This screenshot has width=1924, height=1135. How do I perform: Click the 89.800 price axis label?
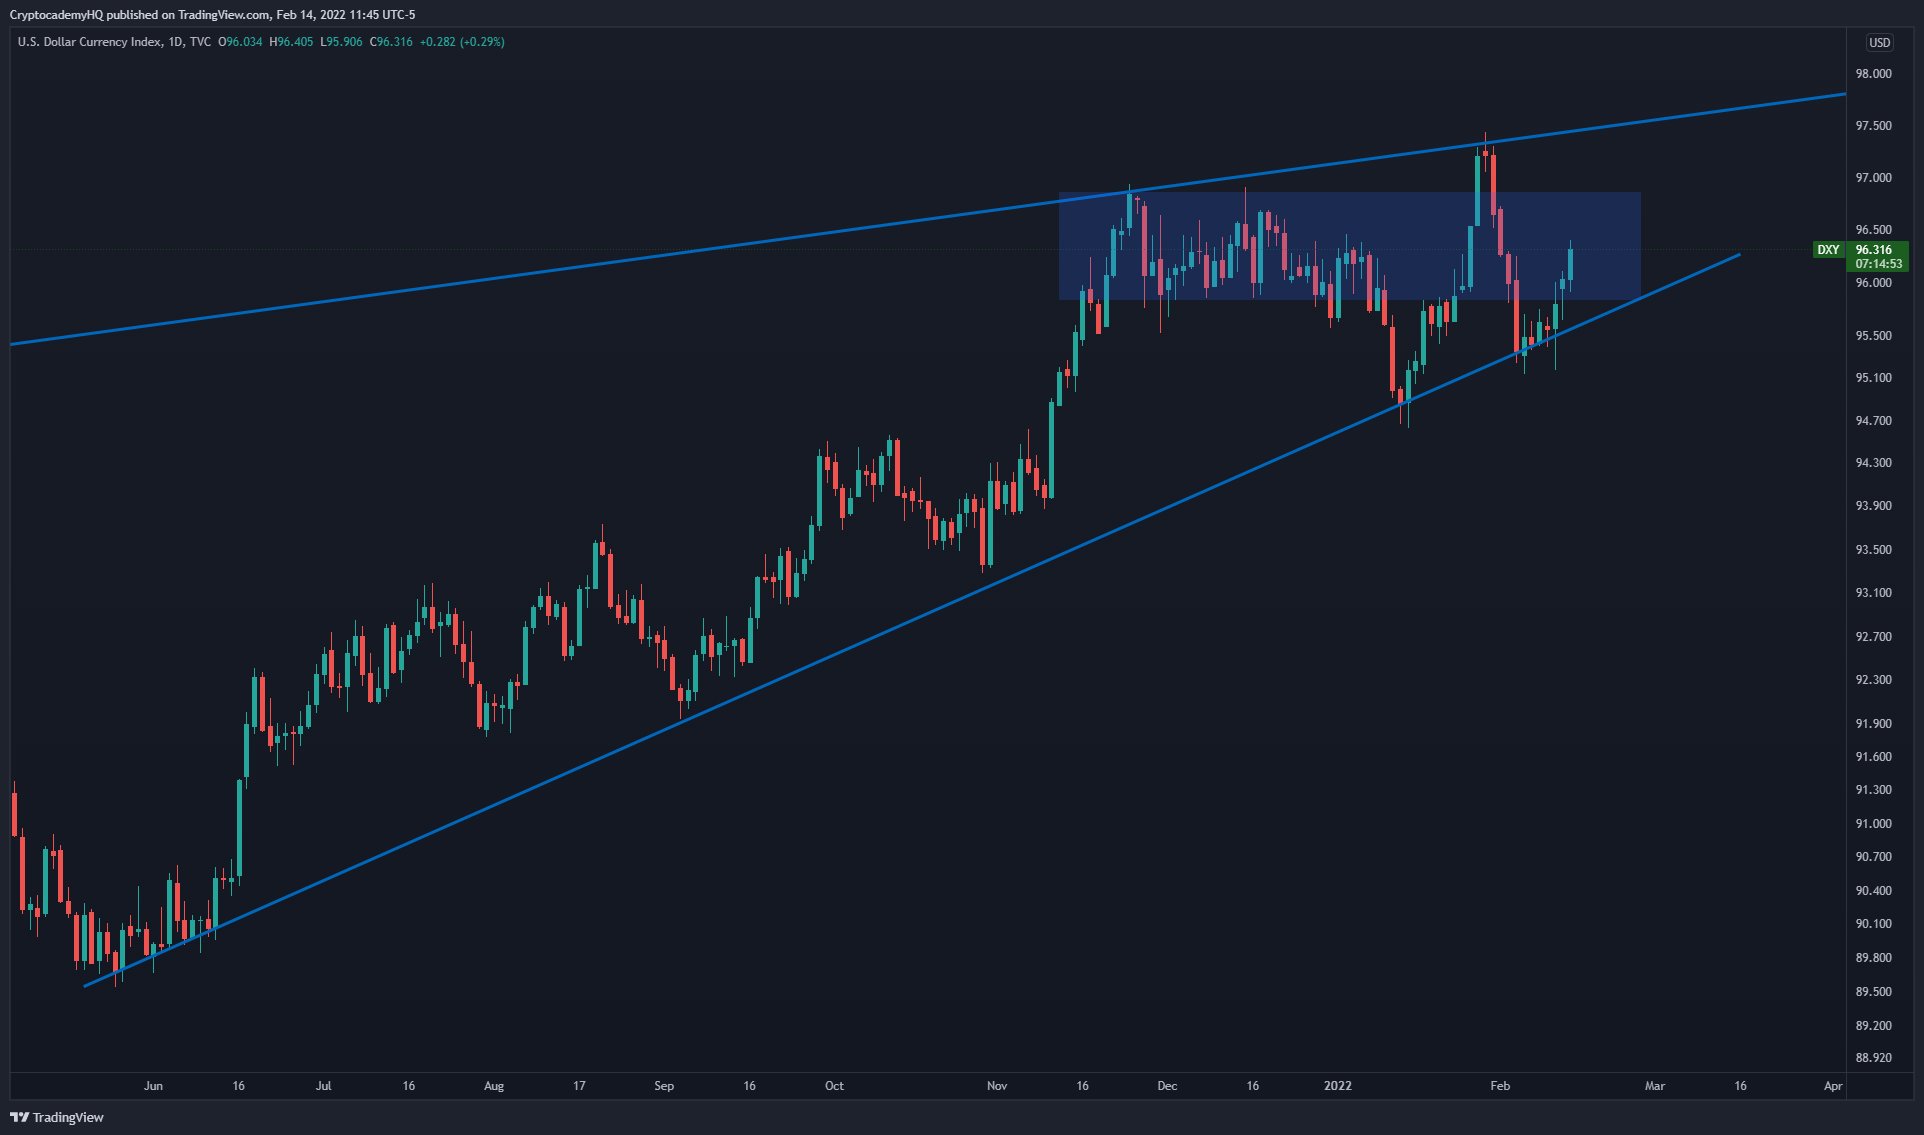click(1873, 958)
